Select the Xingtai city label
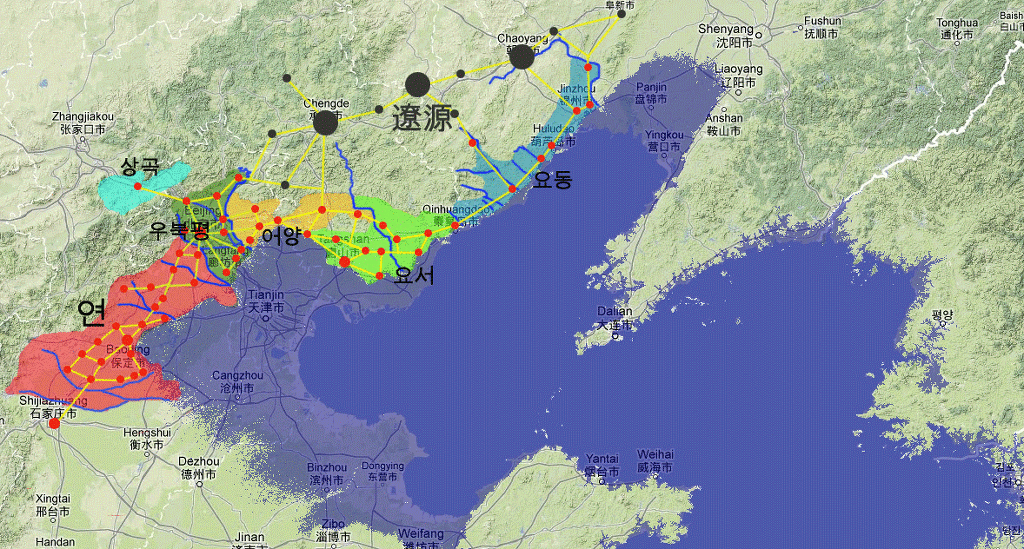This screenshot has height=549, width=1024. click(54, 505)
